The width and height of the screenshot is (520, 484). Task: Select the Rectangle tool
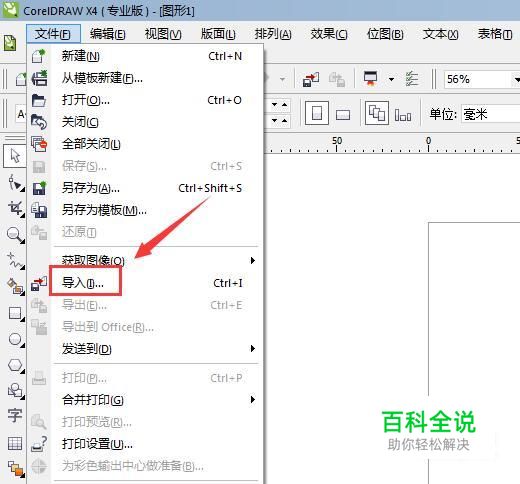(15, 313)
